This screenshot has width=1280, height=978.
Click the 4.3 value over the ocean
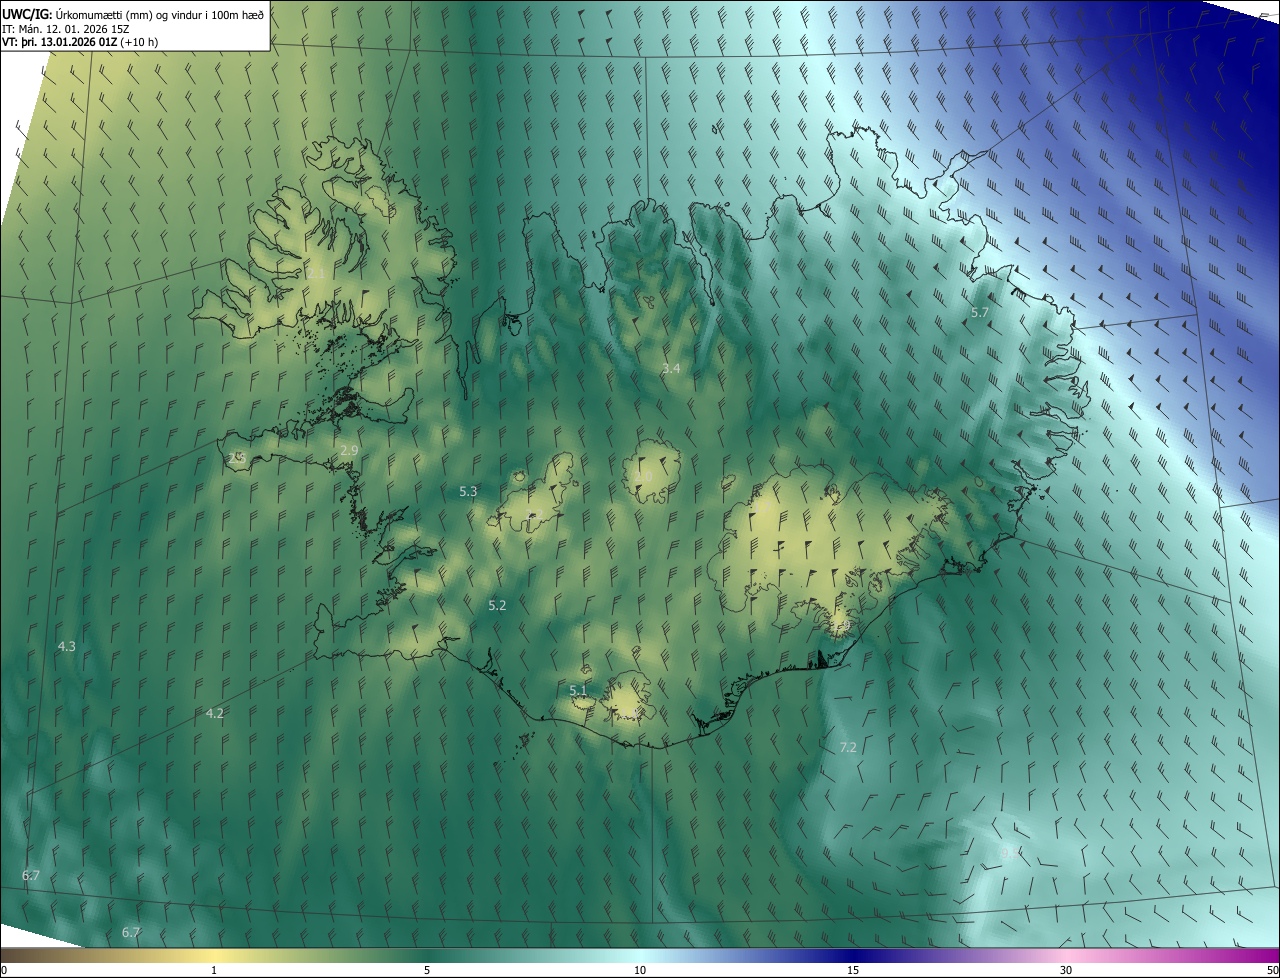pos(67,647)
